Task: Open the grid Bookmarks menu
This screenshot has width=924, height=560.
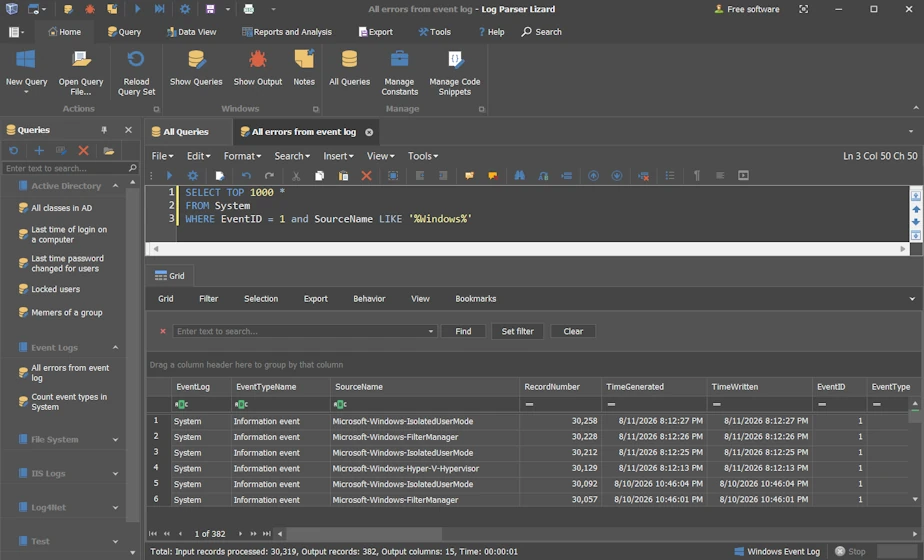Action: coord(476,299)
